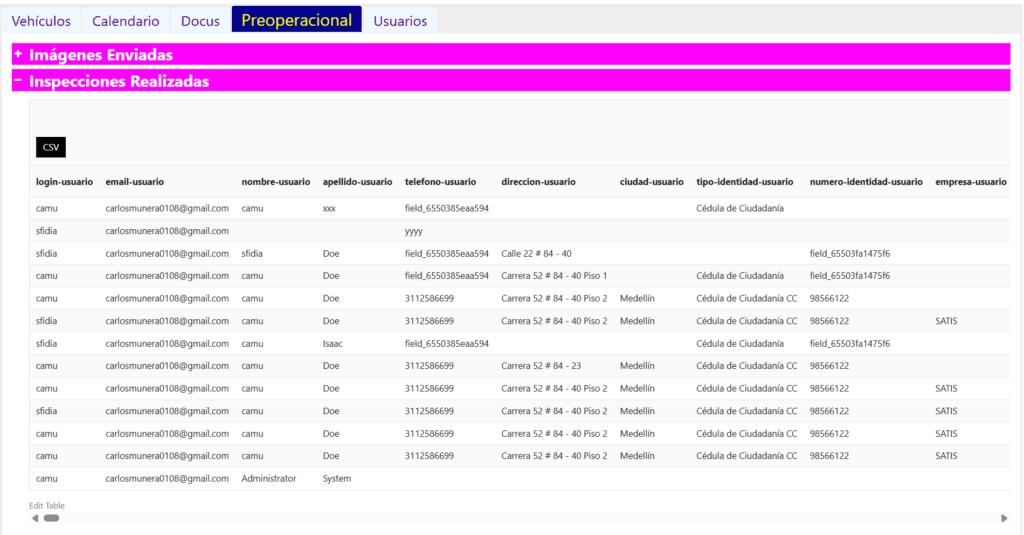1024x535 pixels.
Task: Click the horizontal scrollbar thumb
Action: pos(52,518)
